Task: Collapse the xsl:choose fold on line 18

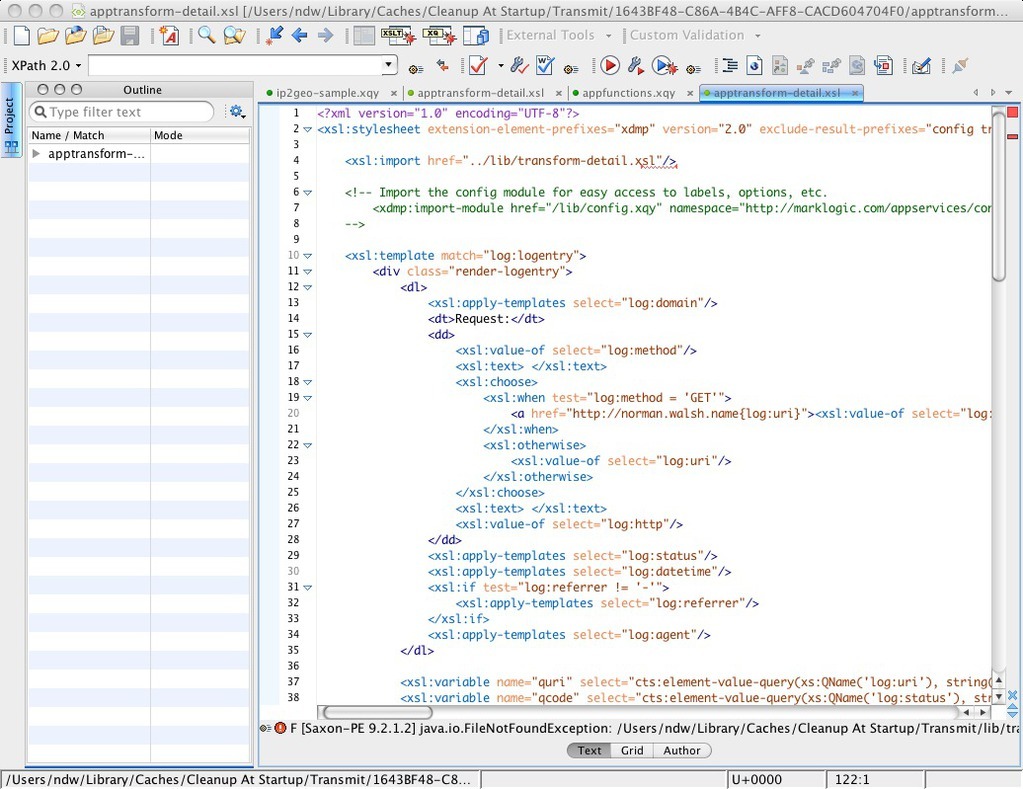Action: (x=307, y=382)
